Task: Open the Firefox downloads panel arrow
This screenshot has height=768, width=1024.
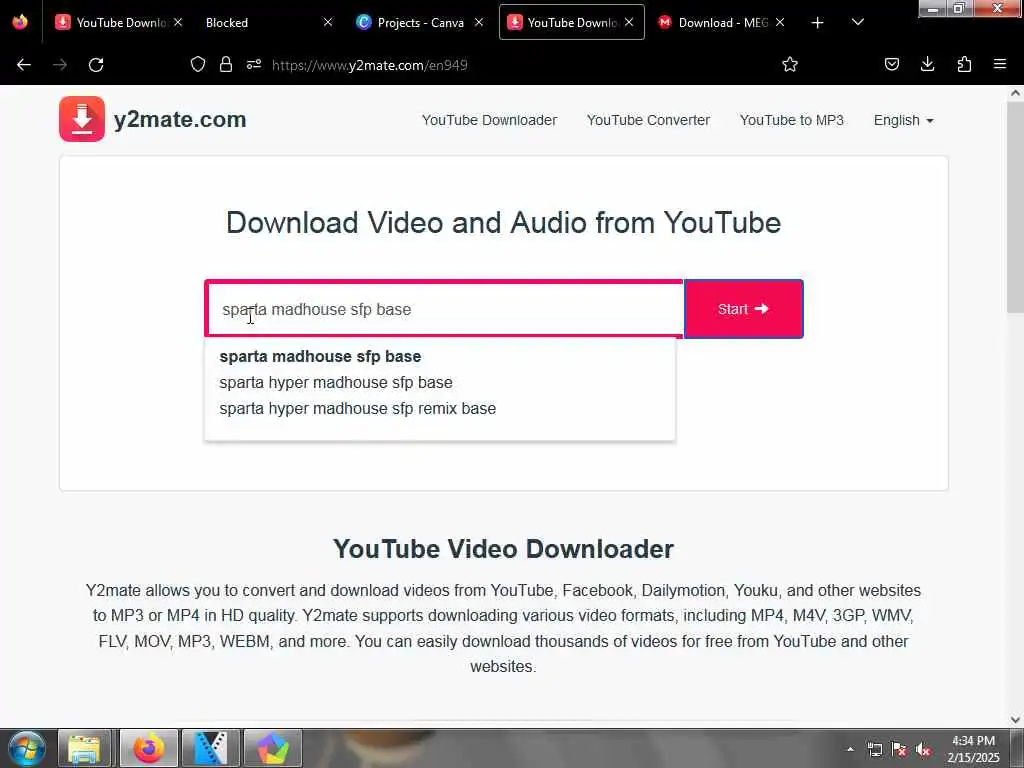Action: (927, 64)
